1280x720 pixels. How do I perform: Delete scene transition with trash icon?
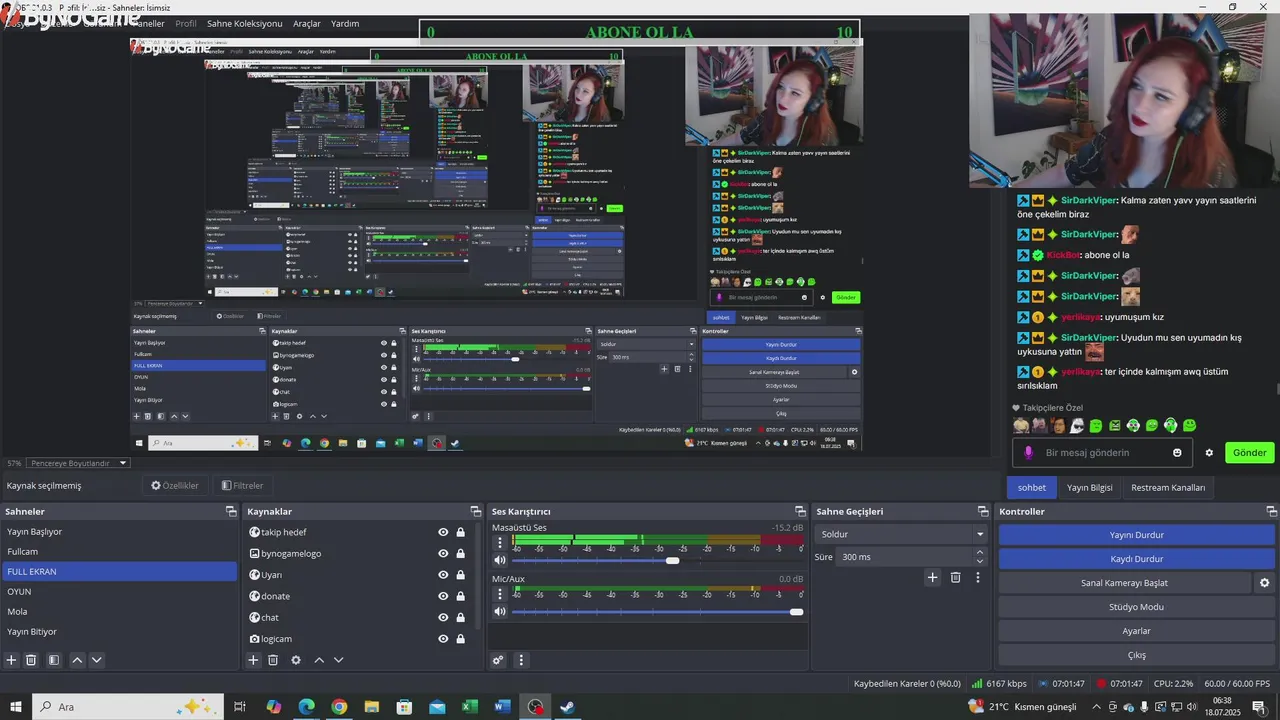coord(955,577)
